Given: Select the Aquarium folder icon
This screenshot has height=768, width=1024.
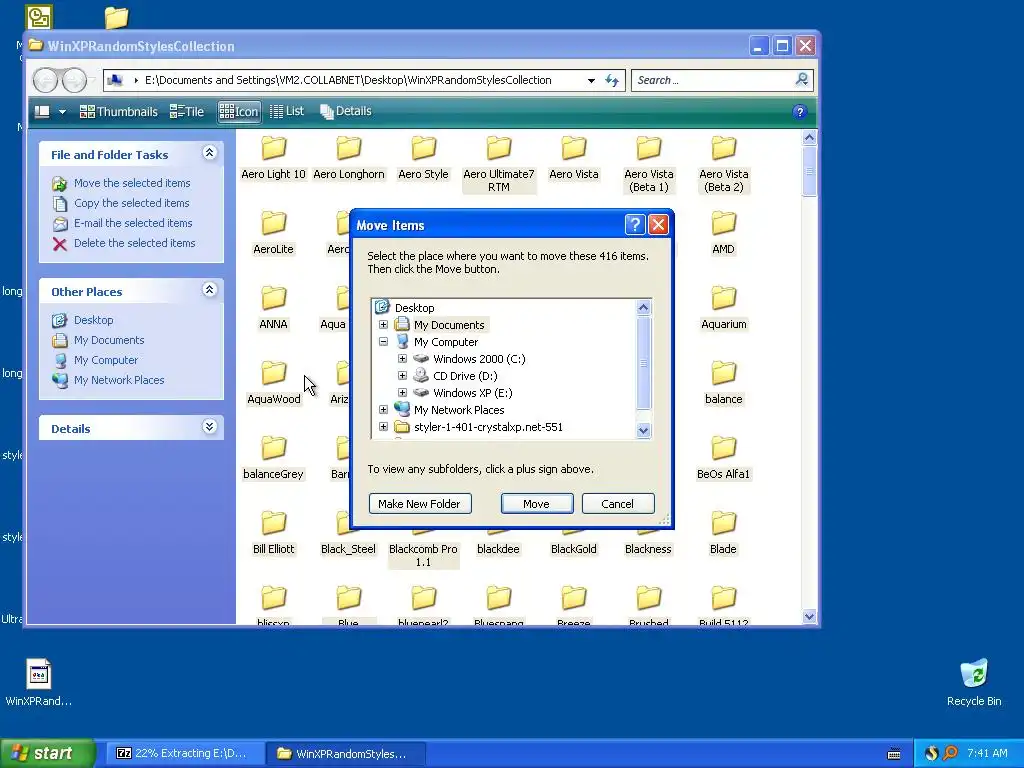Looking at the screenshot, I should [724, 298].
